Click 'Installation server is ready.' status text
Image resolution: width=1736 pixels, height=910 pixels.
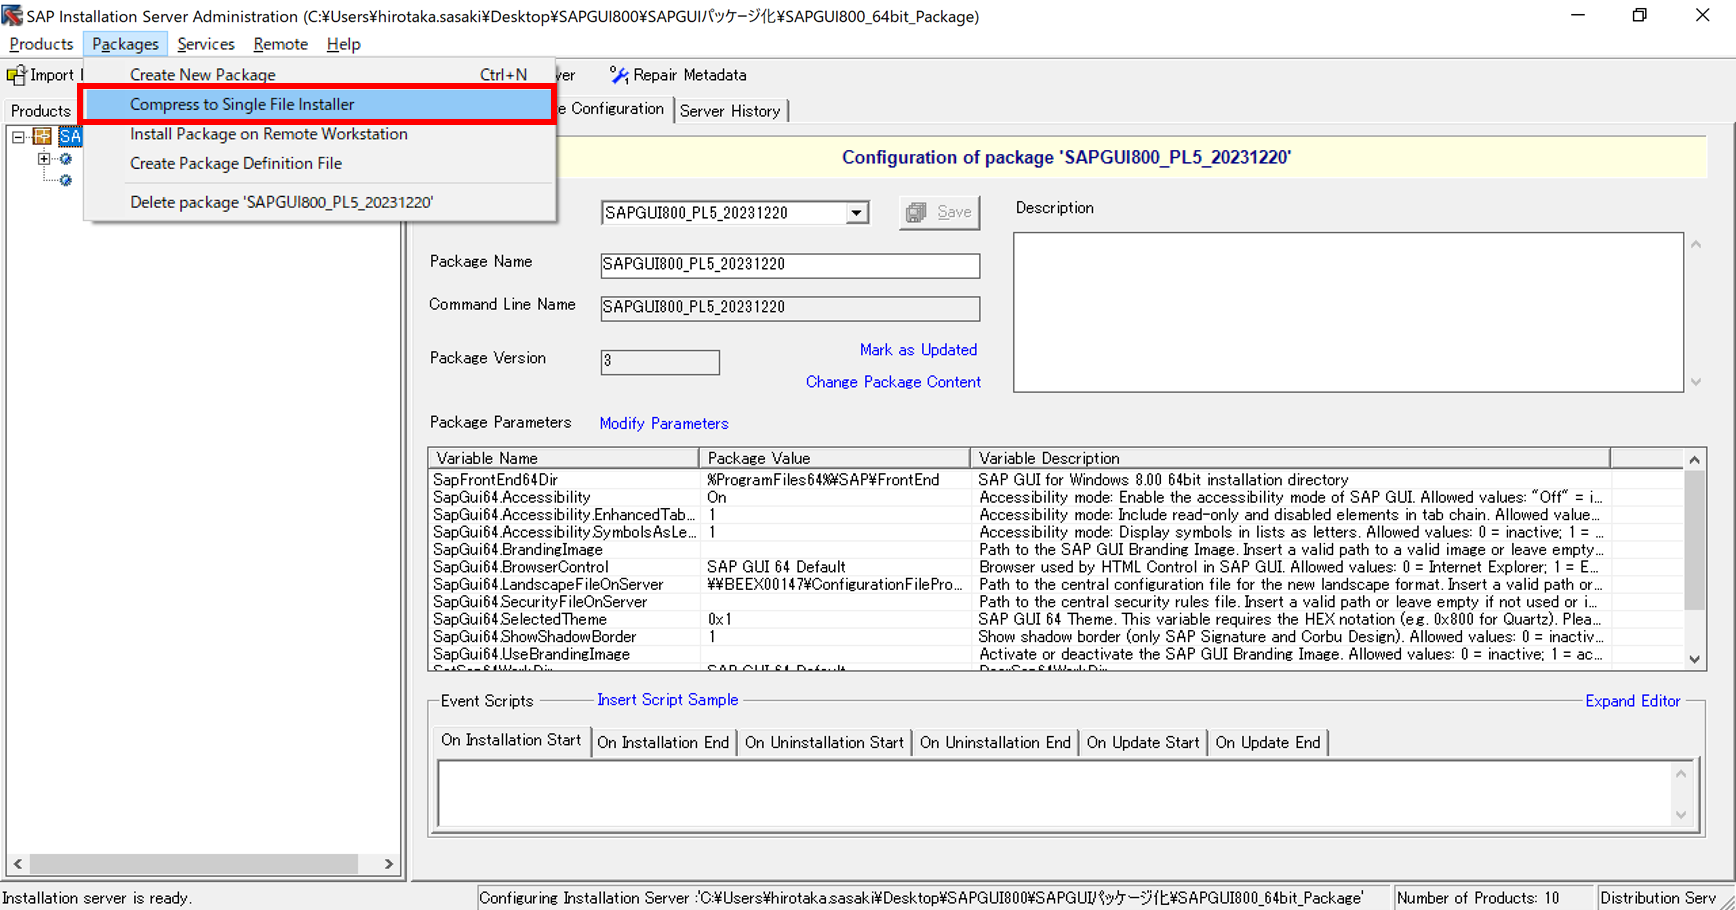click(x=97, y=898)
